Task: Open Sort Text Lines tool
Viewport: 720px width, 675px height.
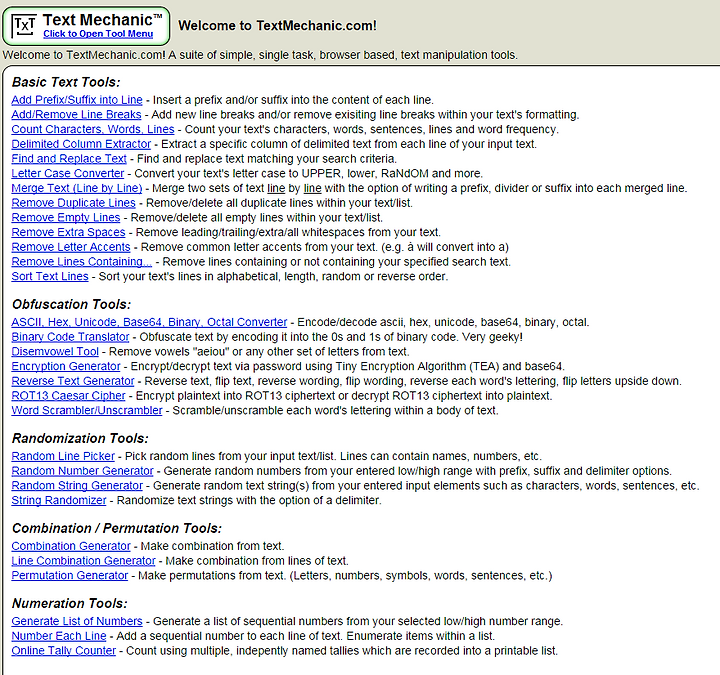Action: pos(50,276)
